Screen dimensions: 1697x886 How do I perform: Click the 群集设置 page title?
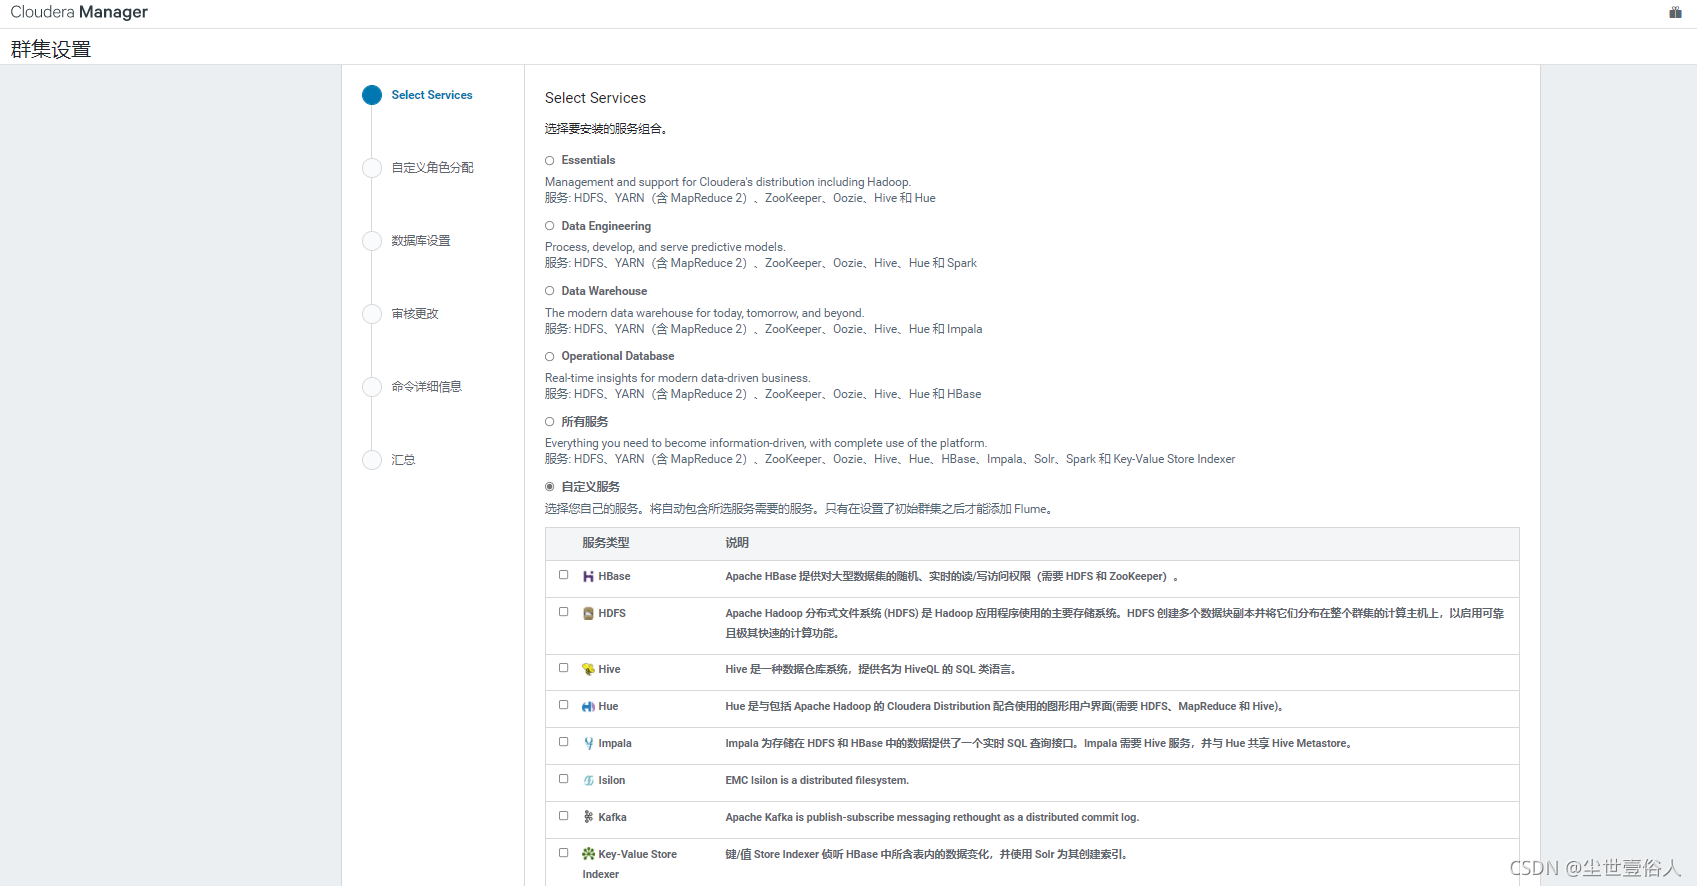click(x=51, y=49)
